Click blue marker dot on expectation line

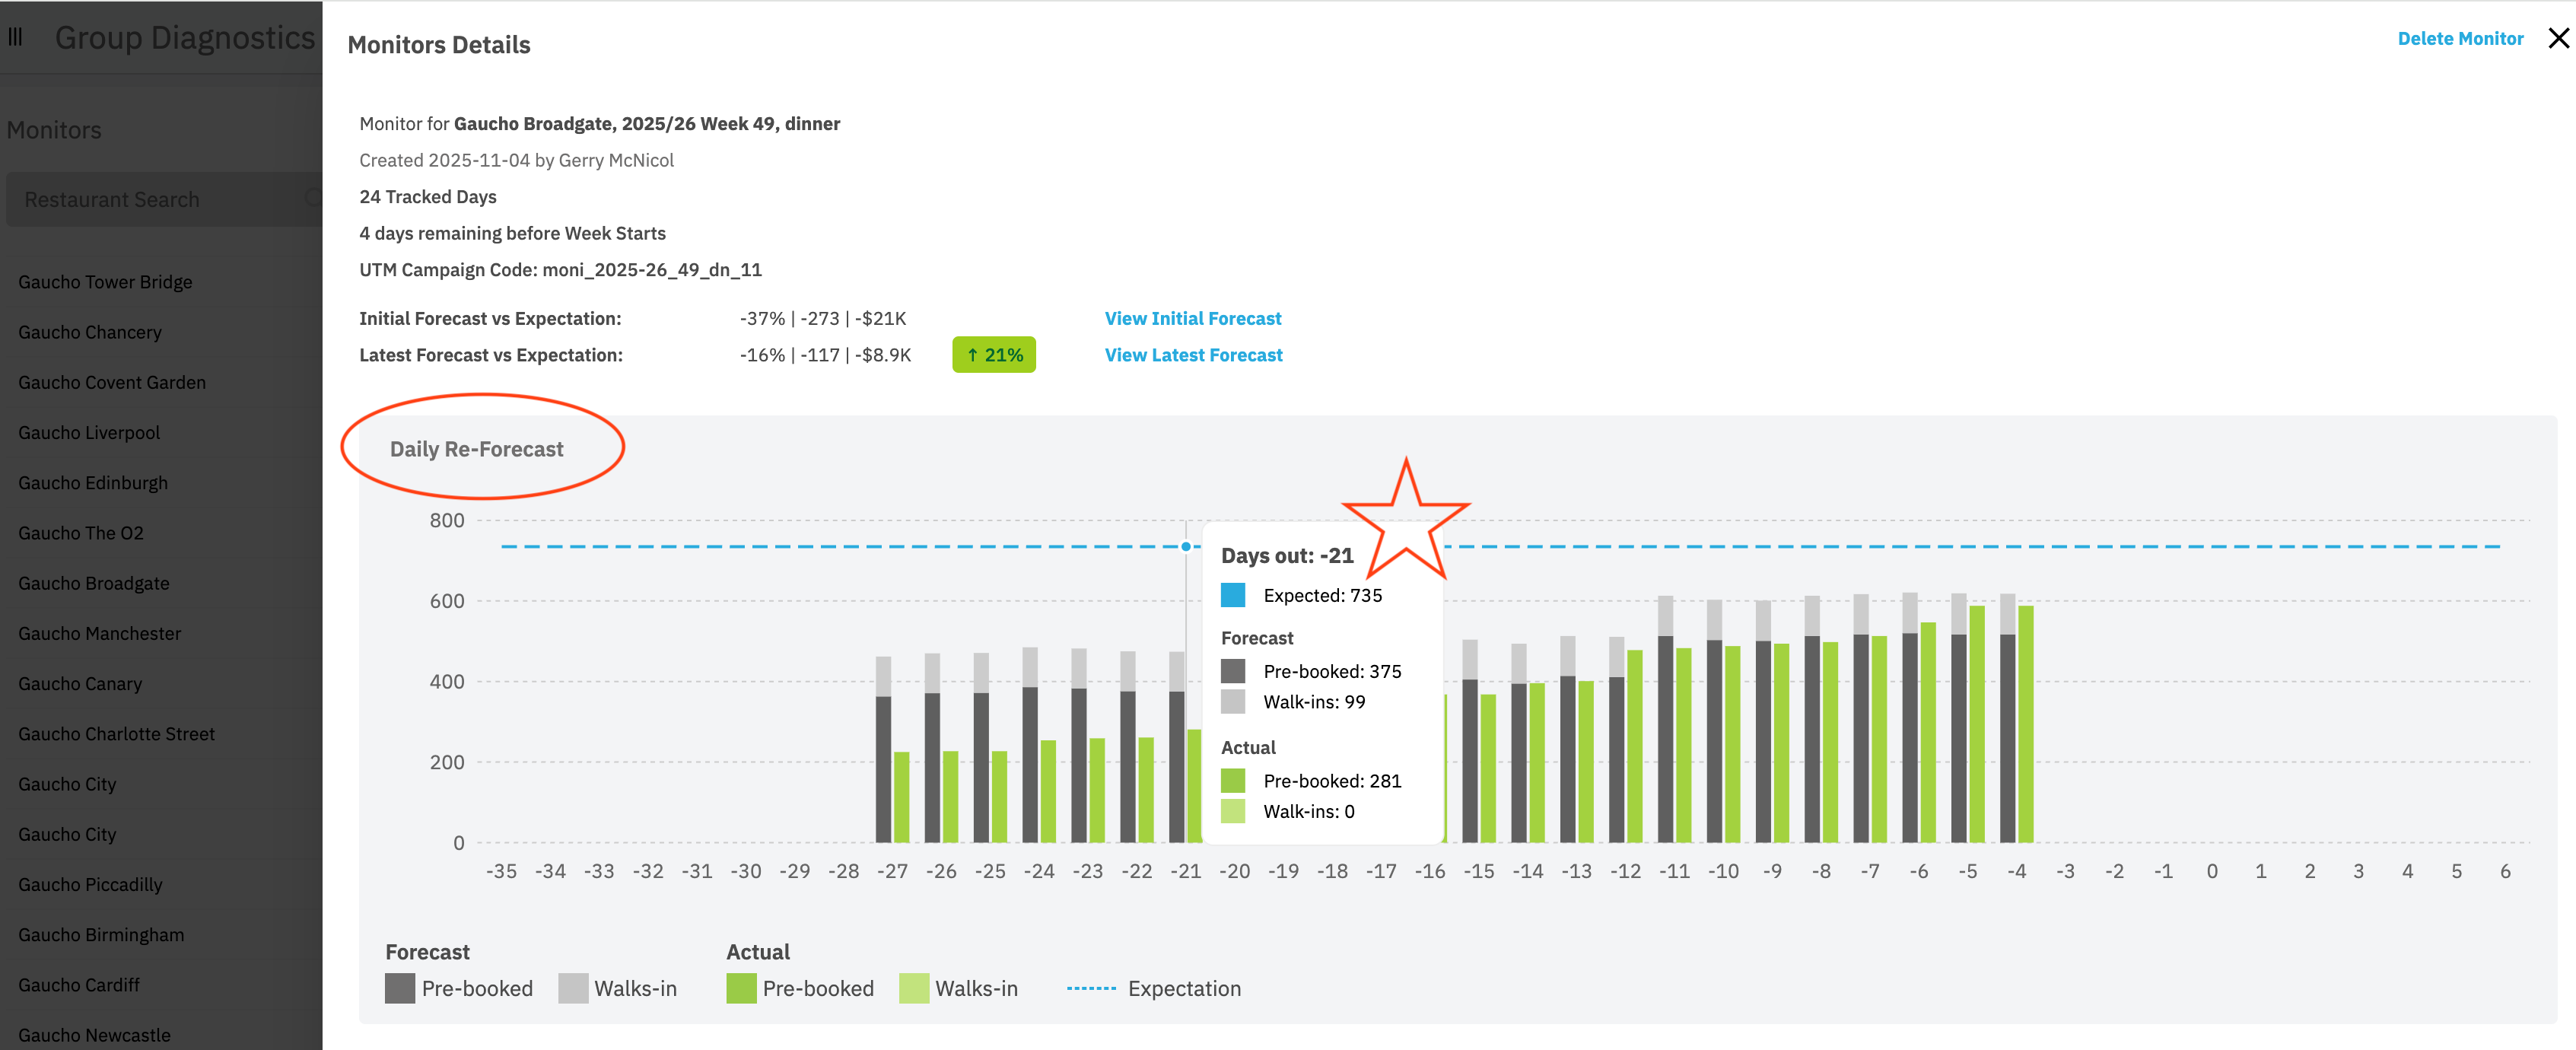(x=1186, y=546)
